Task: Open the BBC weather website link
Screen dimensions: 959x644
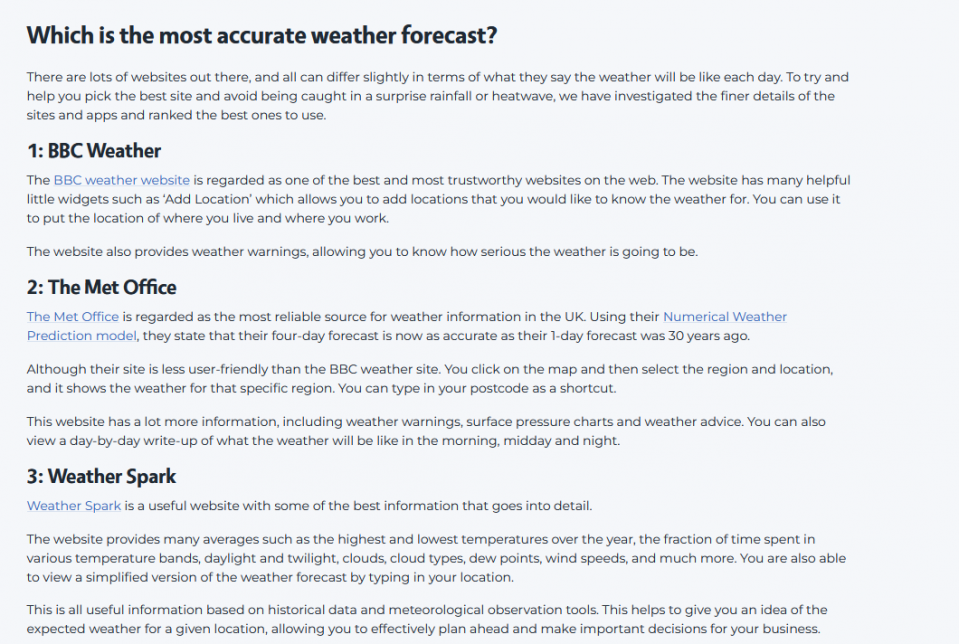Action: (x=122, y=180)
